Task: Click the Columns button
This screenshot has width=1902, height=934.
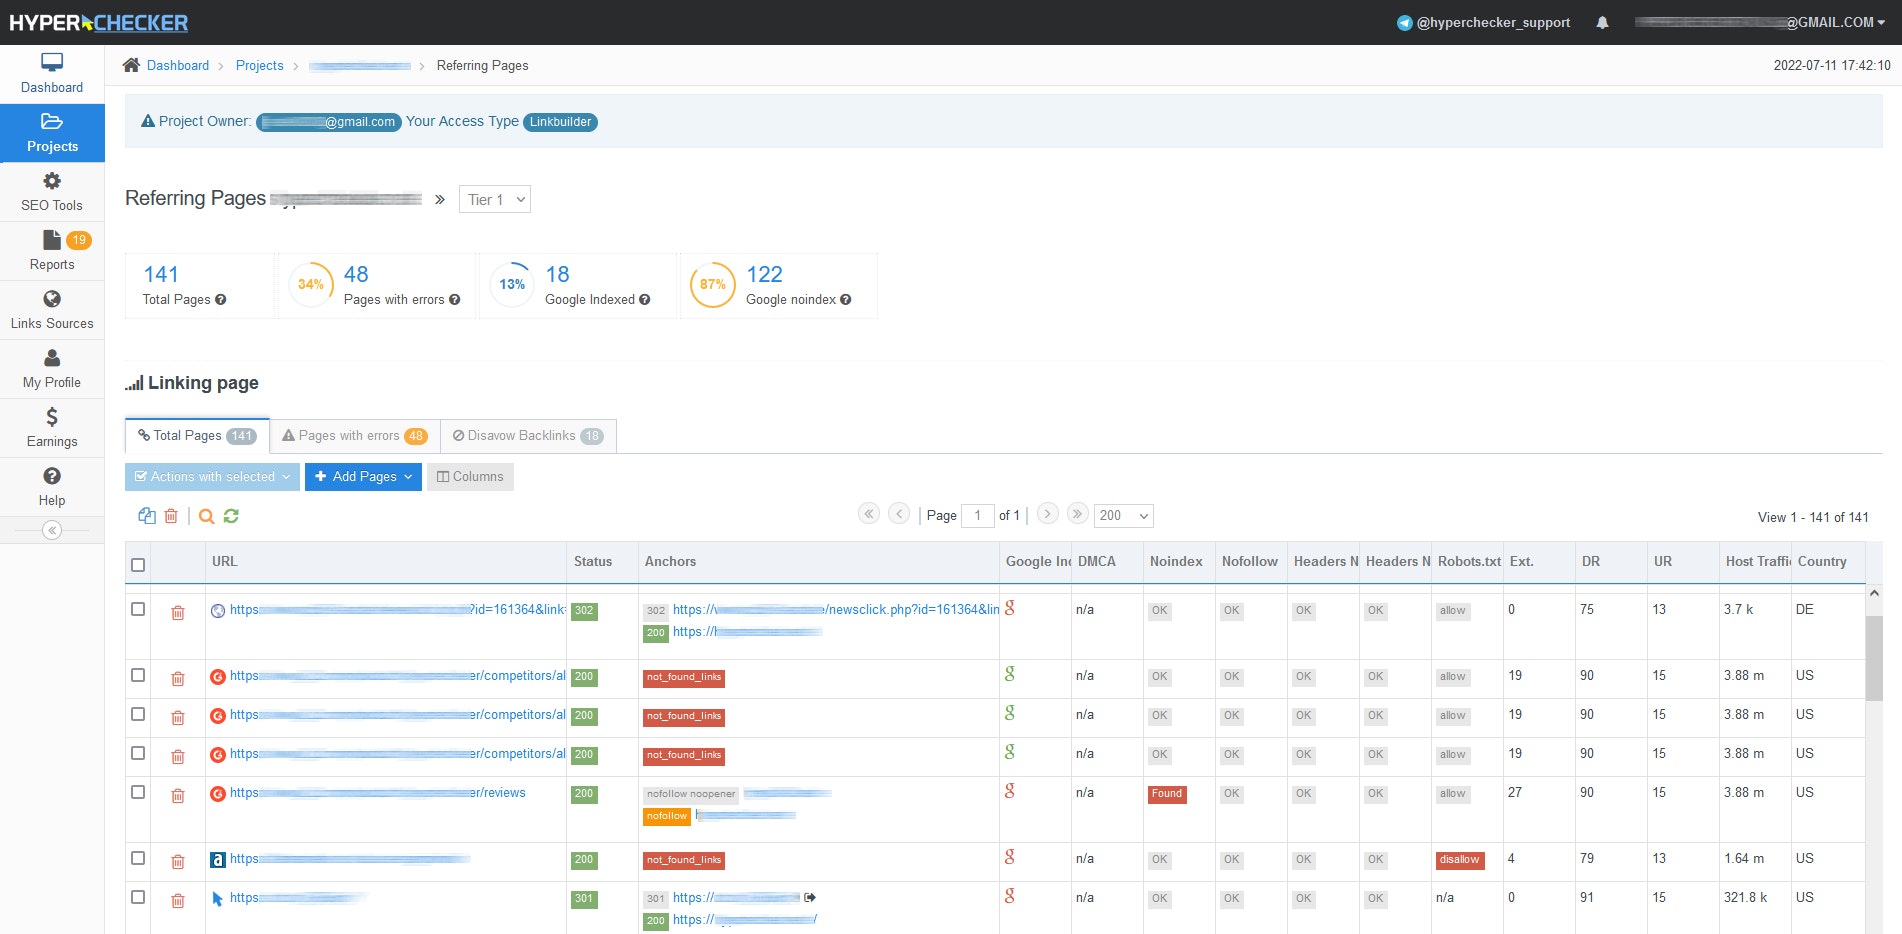Action: coord(470,477)
